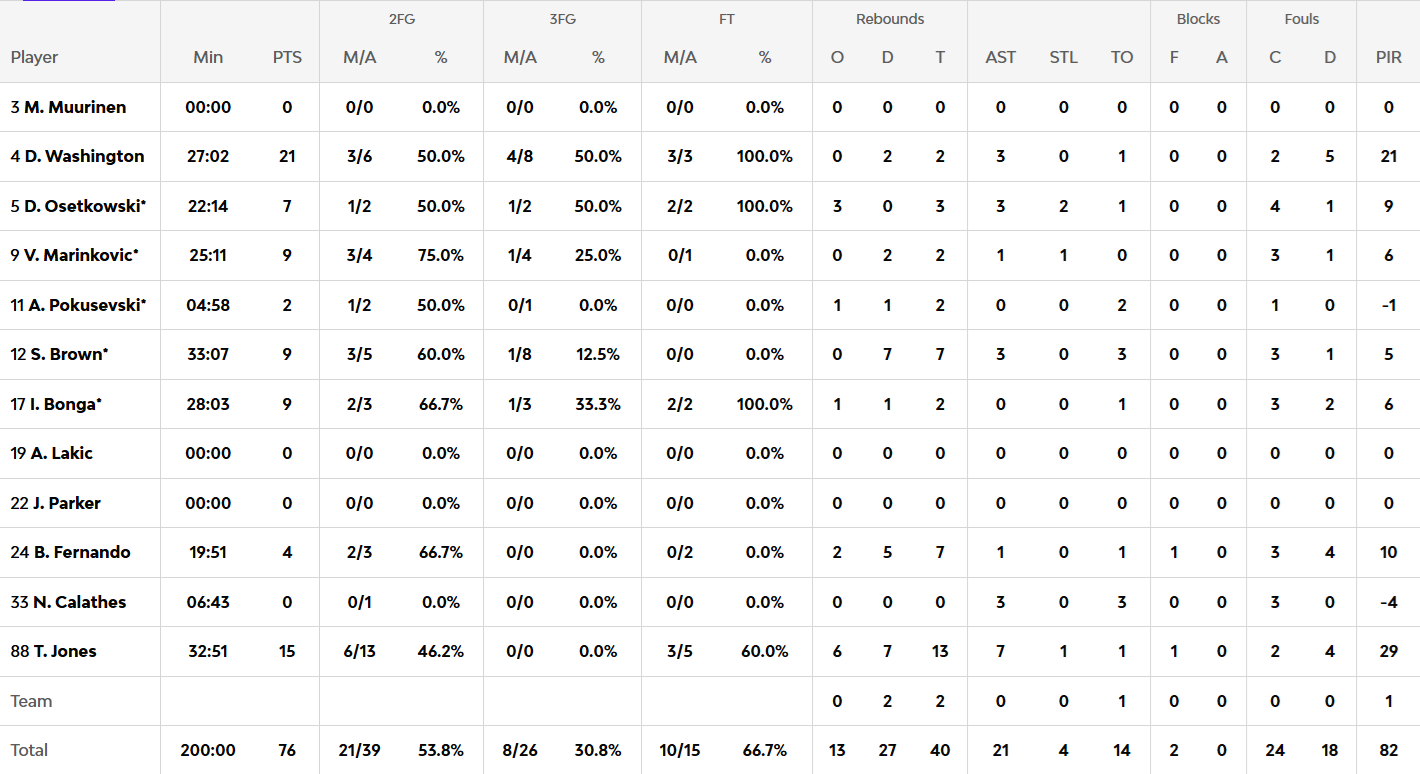1420x774 pixels.
Task: Open M. Muurinen player page
Action: 75,107
